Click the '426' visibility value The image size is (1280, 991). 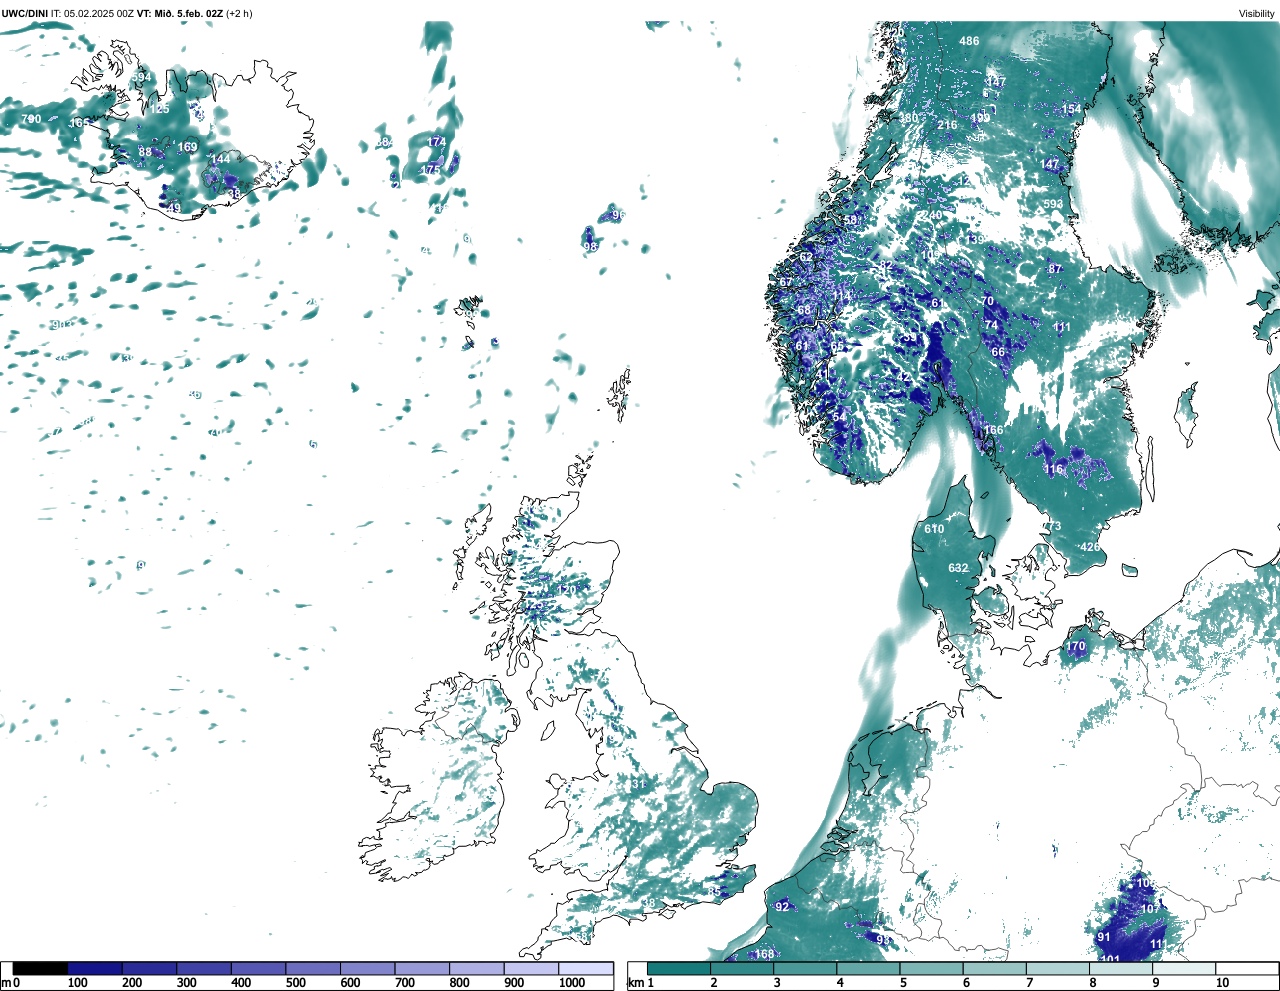(1089, 547)
